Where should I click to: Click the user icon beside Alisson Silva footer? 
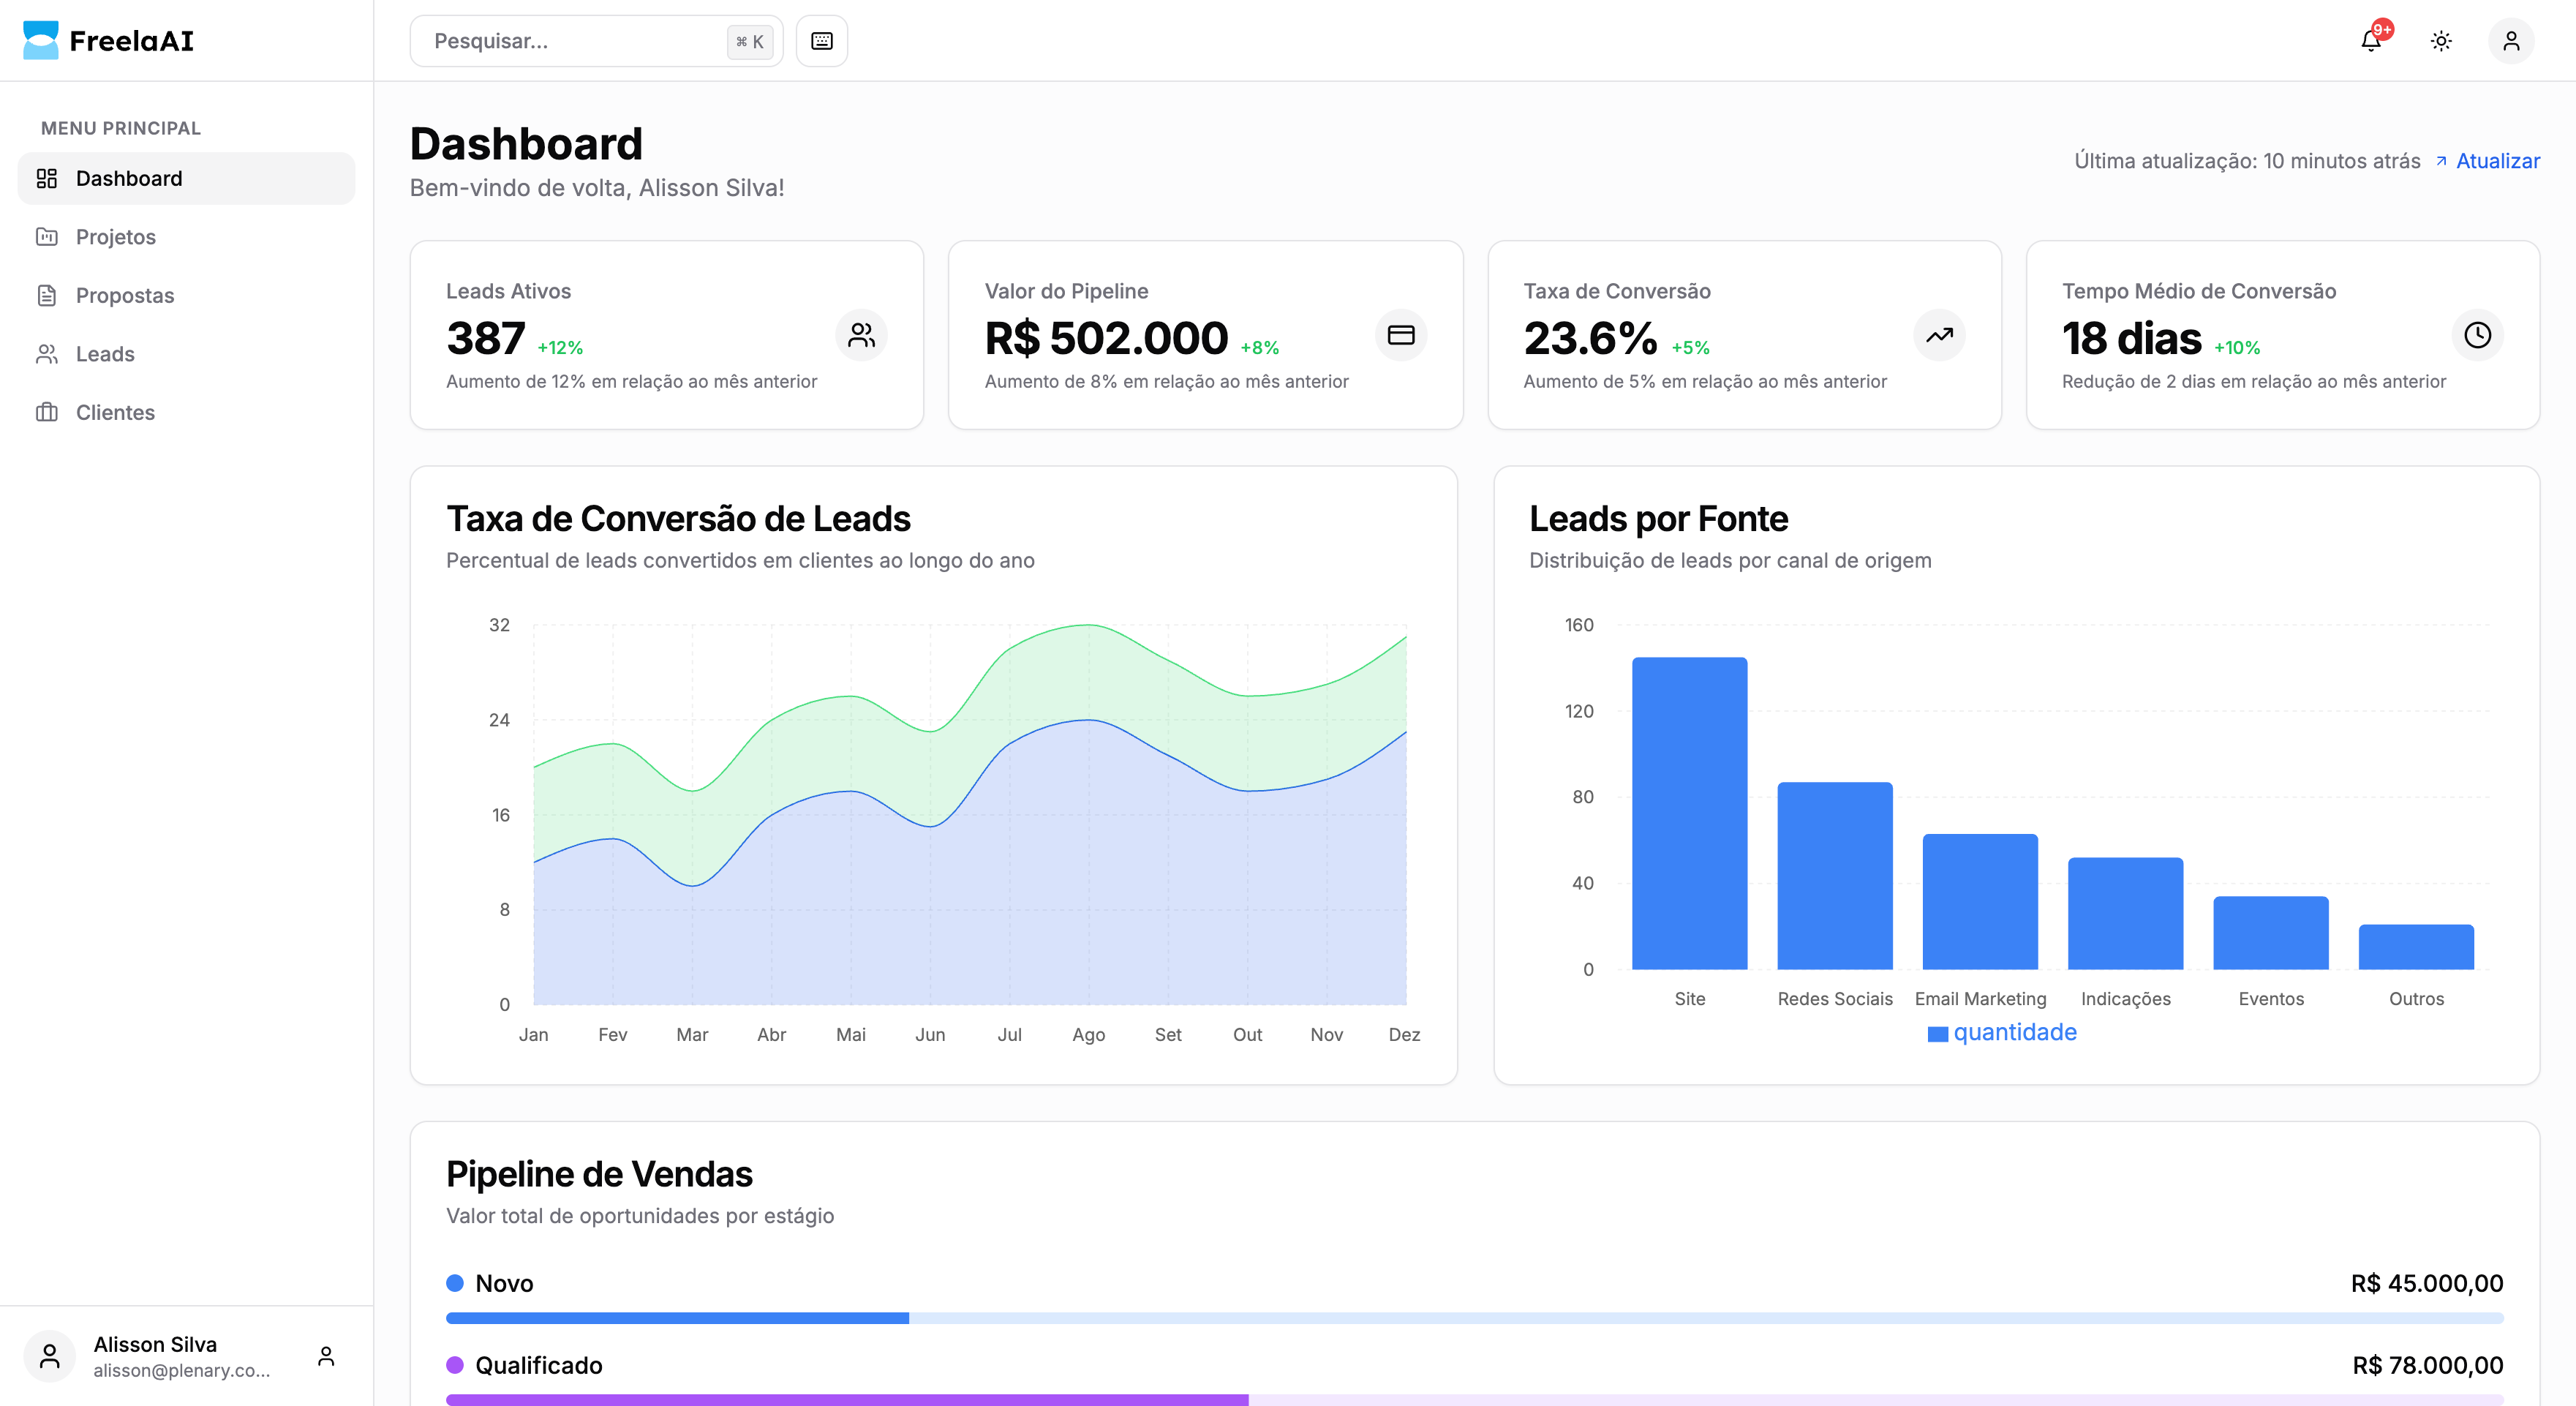coord(326,1356)
